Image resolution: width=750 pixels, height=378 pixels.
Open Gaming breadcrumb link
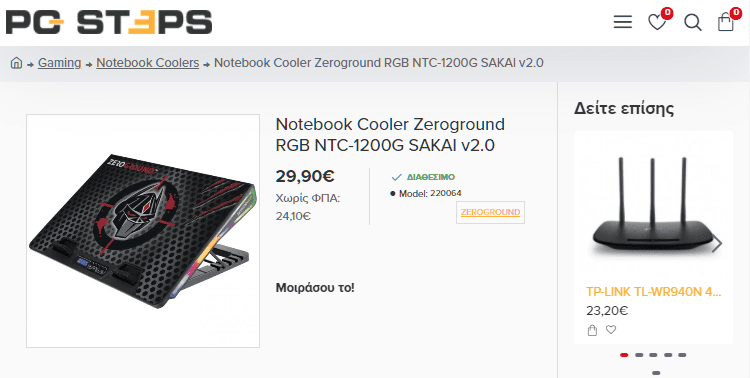pos(59,63)
